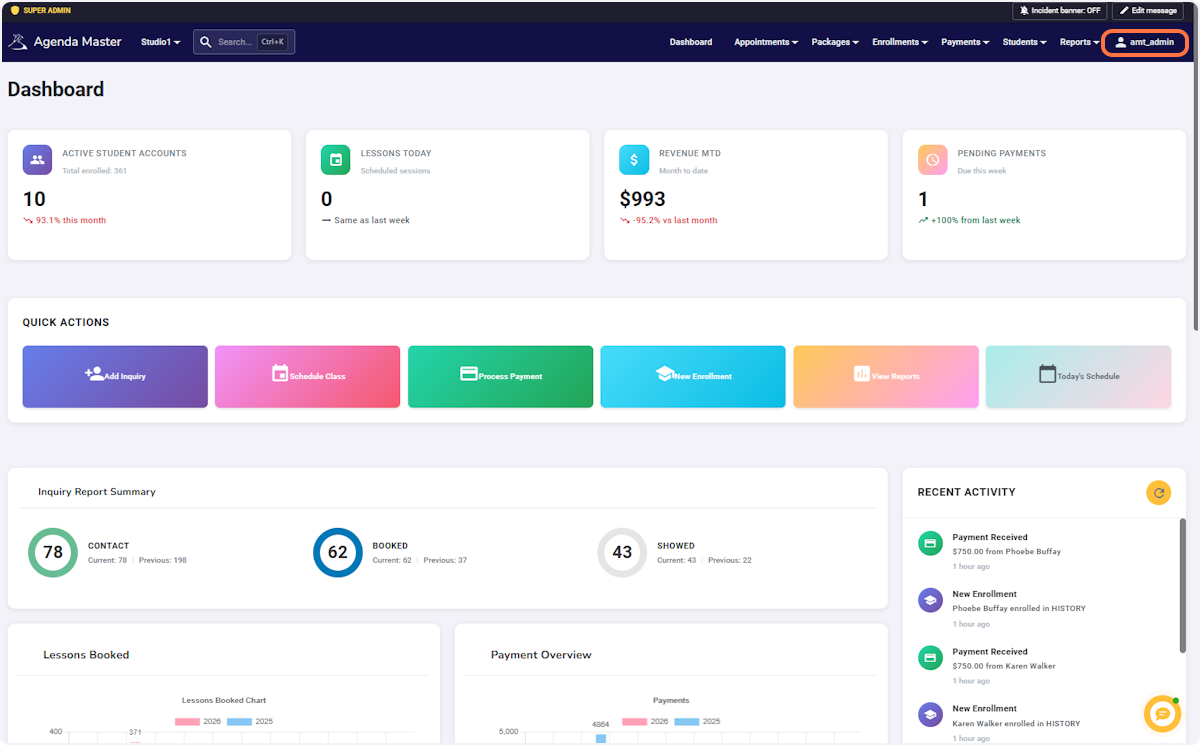Go to the Dashboard menu item
1200x745 pixels.
[691, 42]
